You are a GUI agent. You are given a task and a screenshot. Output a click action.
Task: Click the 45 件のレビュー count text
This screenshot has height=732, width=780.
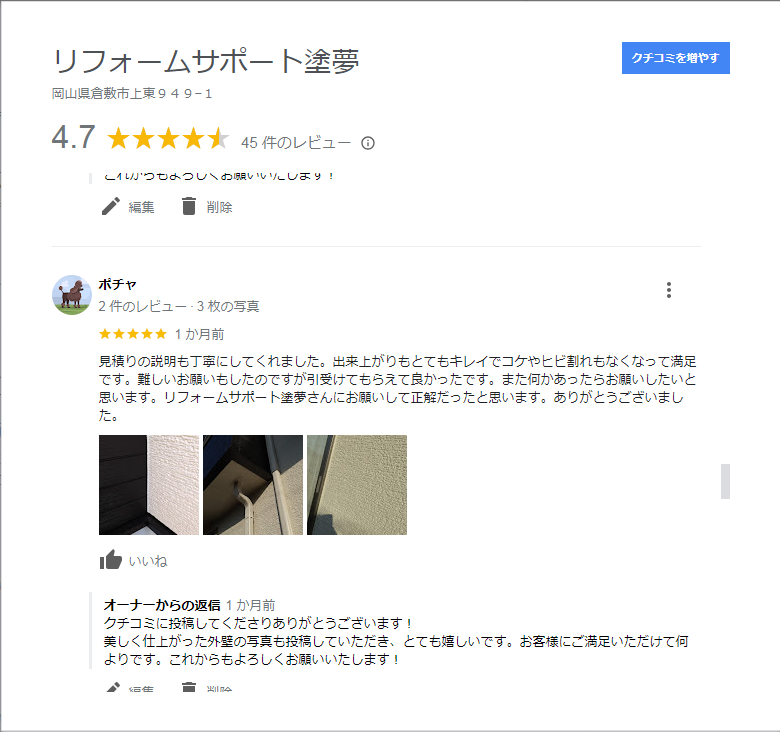coord(296,143)
